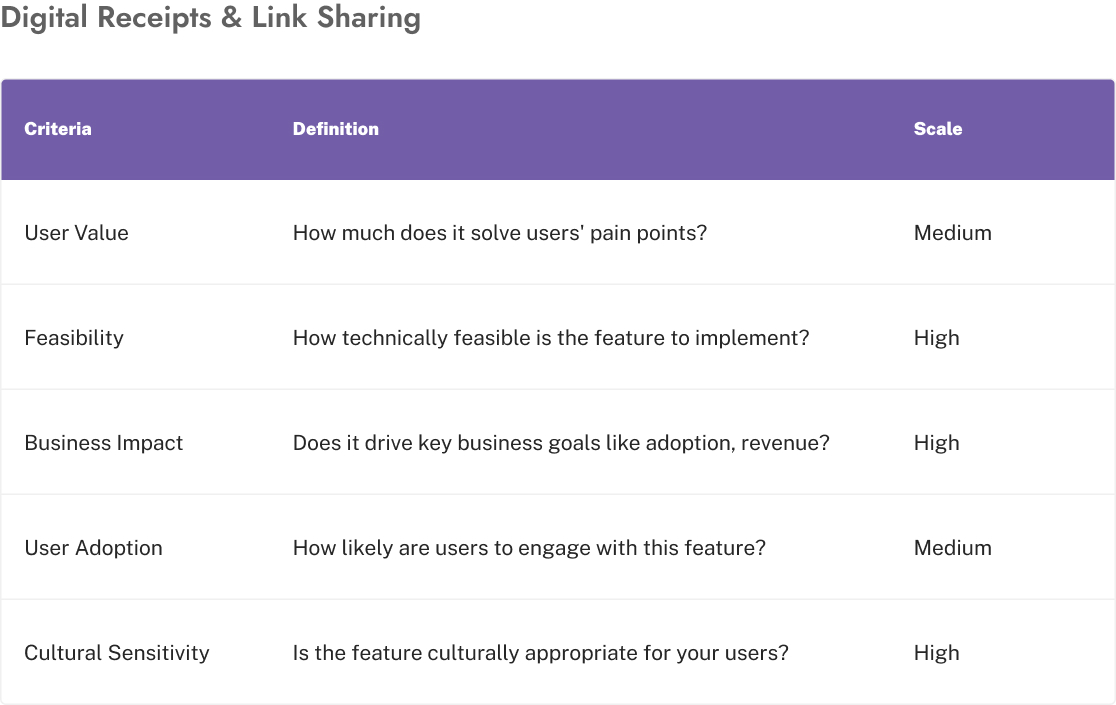Click the Digital Receipts & Link Sharing heading
This screenshot has height=705, width=1116.
[x=211, y=19]
